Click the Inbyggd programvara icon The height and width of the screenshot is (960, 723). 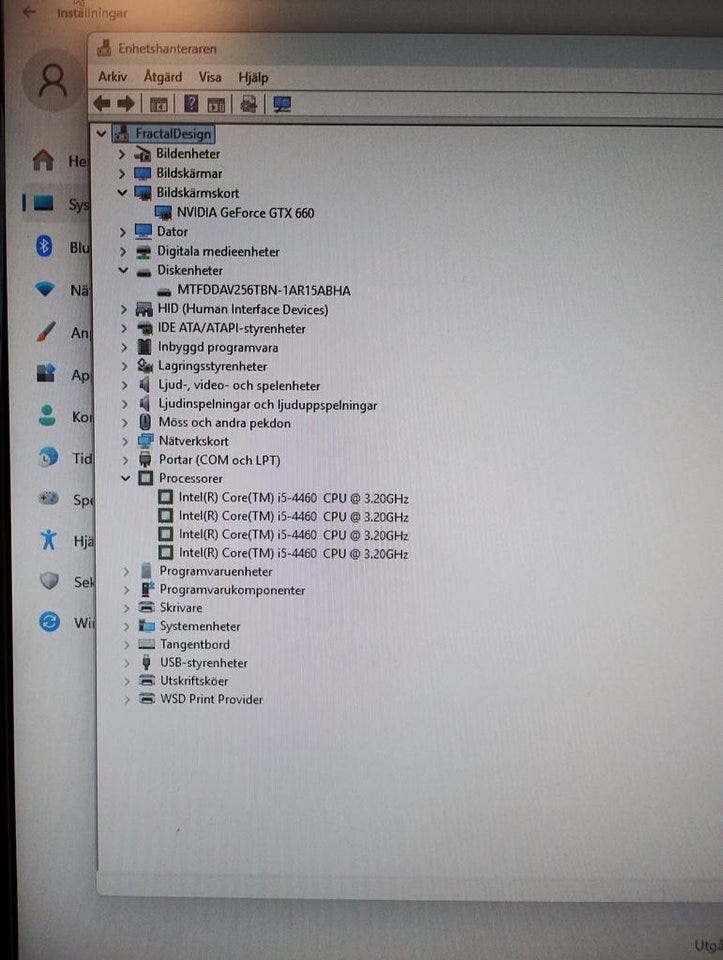click(144, 347)
